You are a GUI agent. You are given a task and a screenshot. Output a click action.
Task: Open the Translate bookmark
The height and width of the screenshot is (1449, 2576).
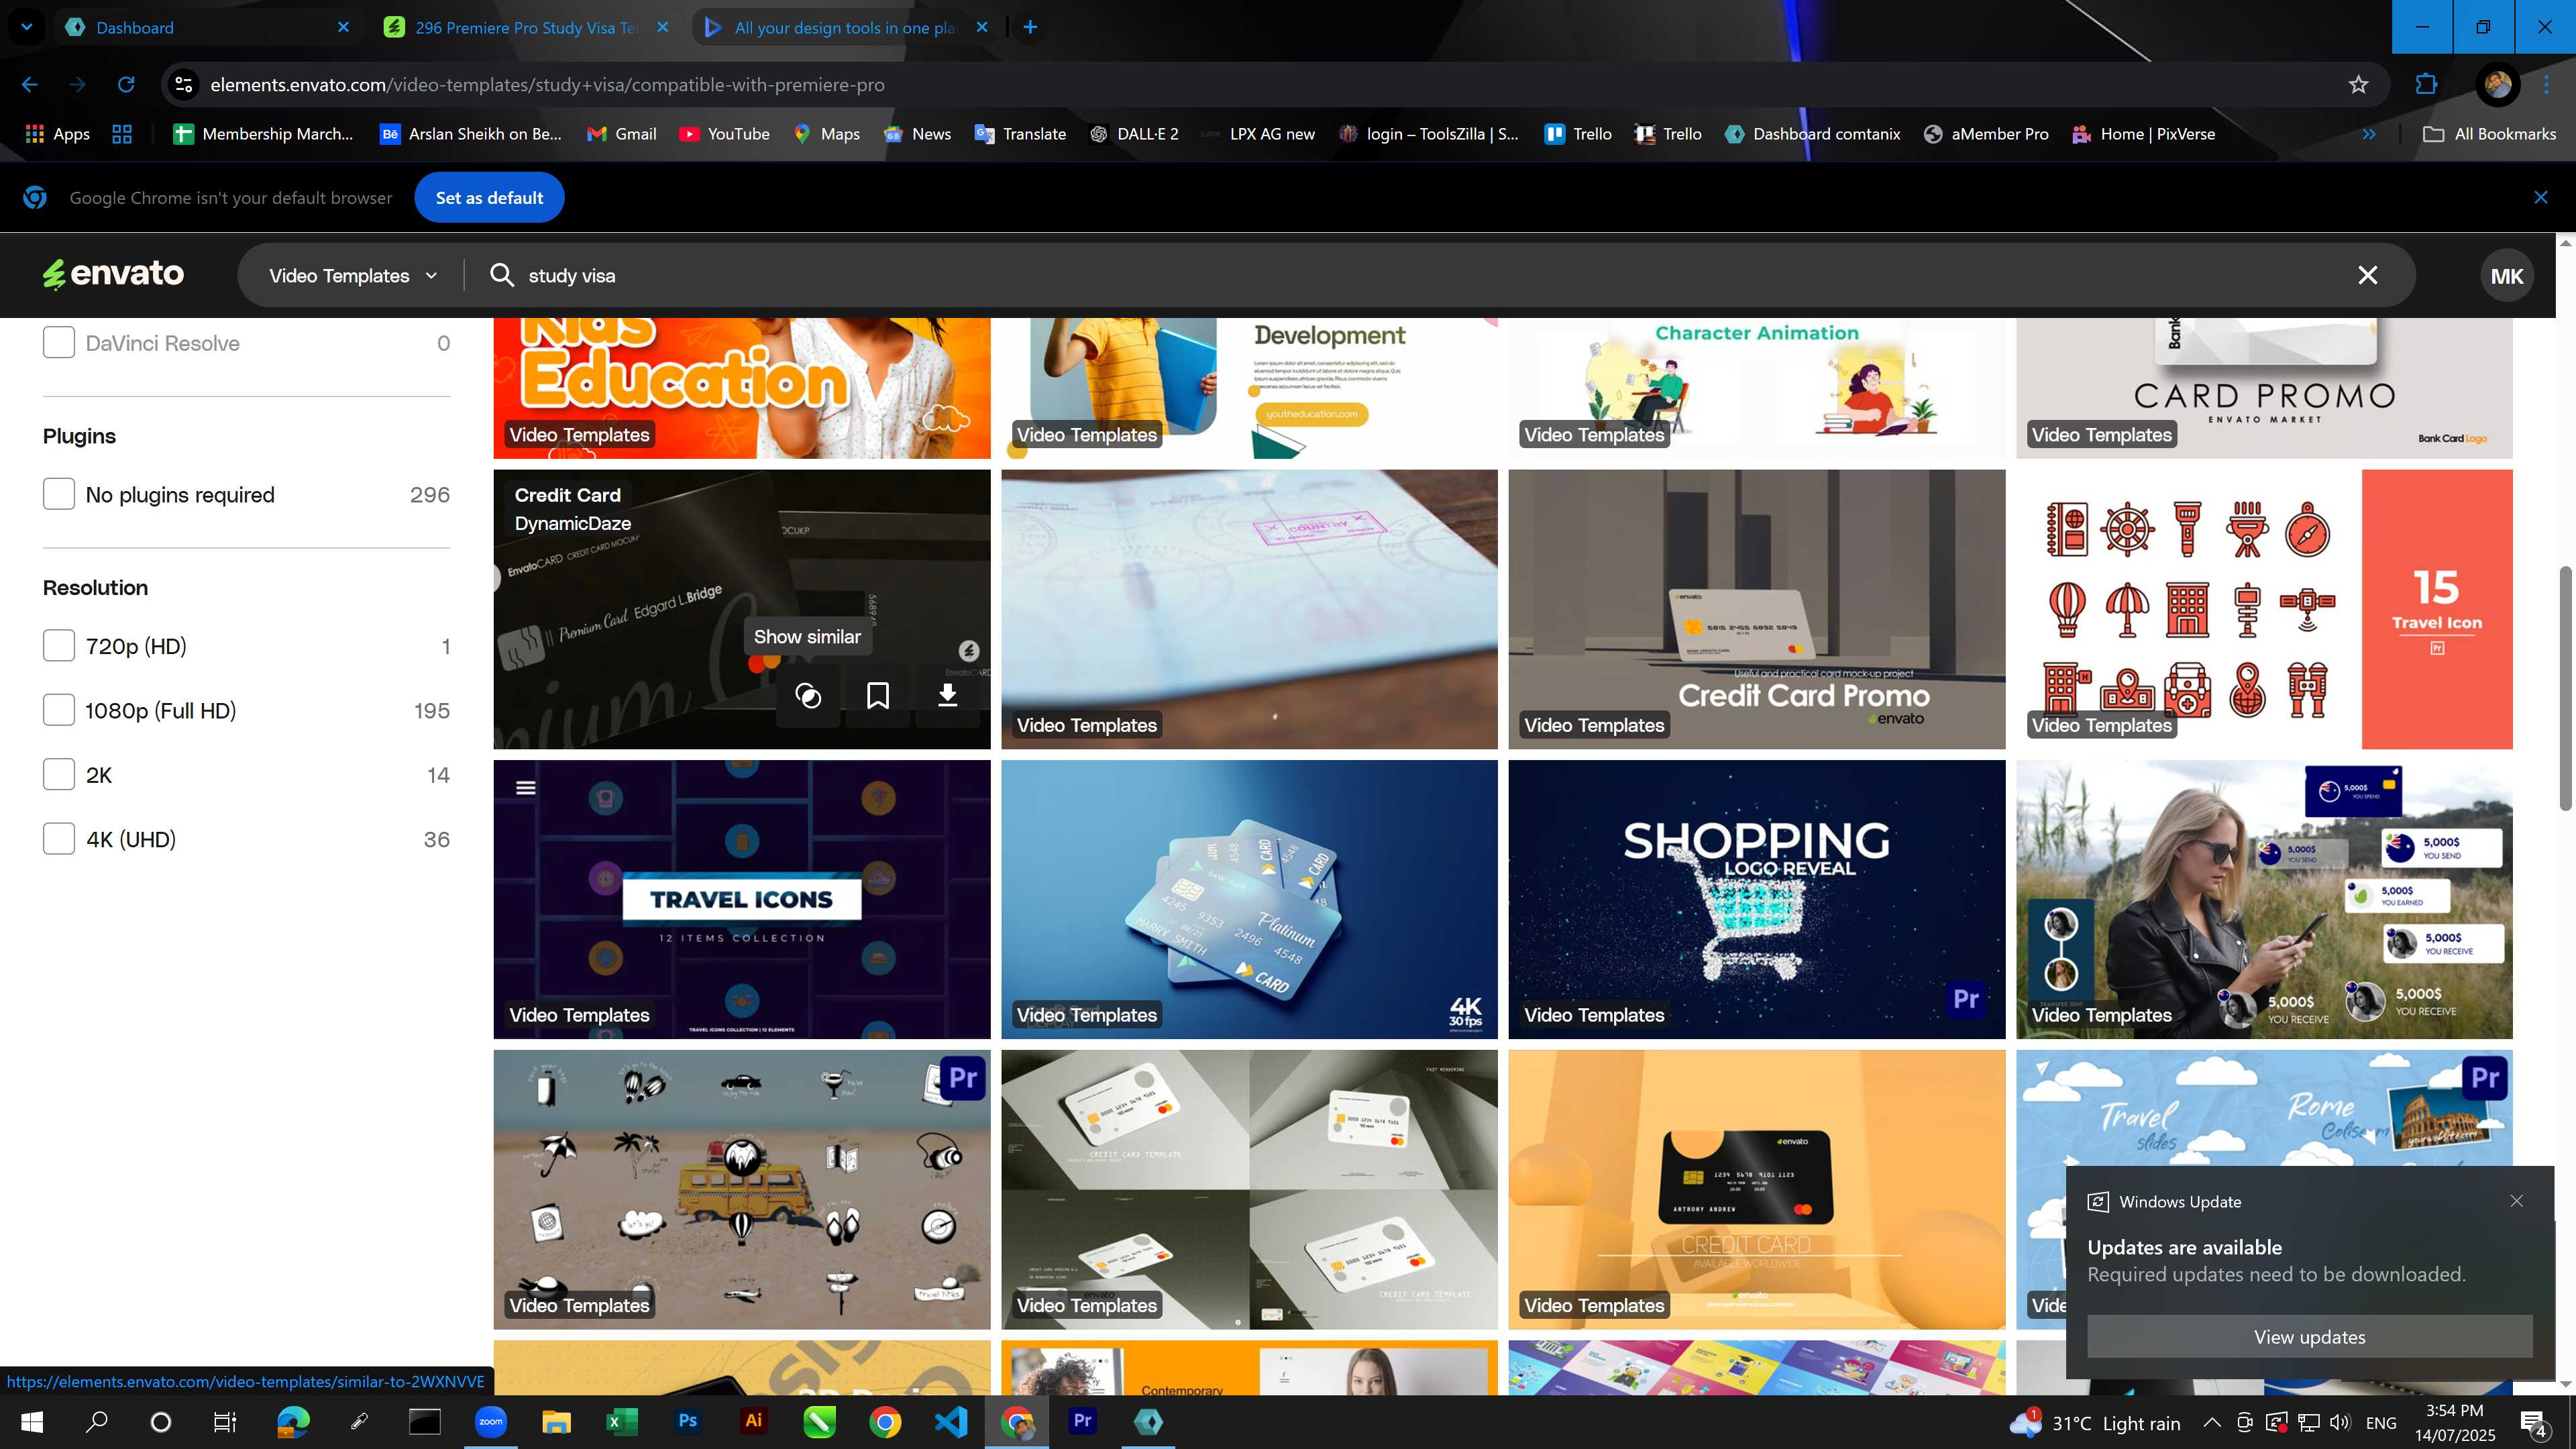[x=1020, y=134]
